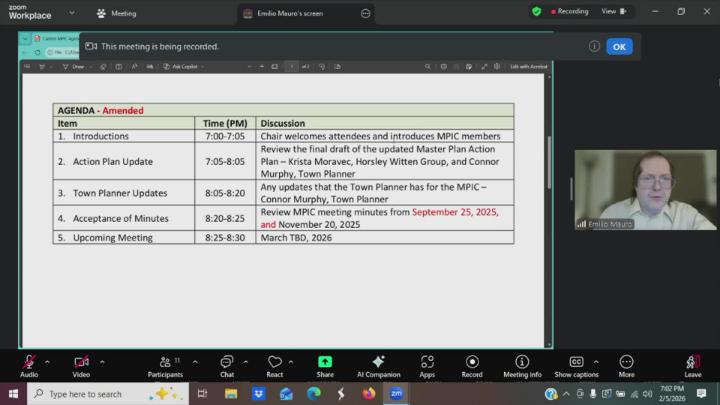This screenshot has height=405, width=720.
Task: Dismiss recording notice with OK button
Action: [619, 46]
